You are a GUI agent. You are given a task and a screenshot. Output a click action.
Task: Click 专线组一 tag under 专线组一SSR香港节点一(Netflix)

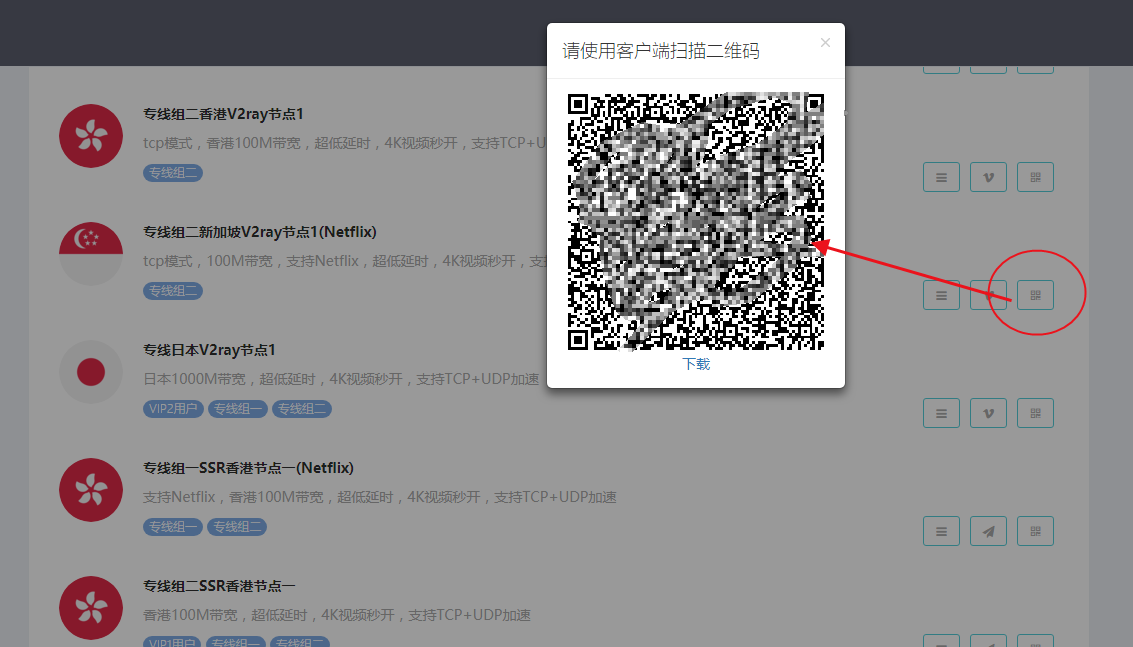click(173, 526)
